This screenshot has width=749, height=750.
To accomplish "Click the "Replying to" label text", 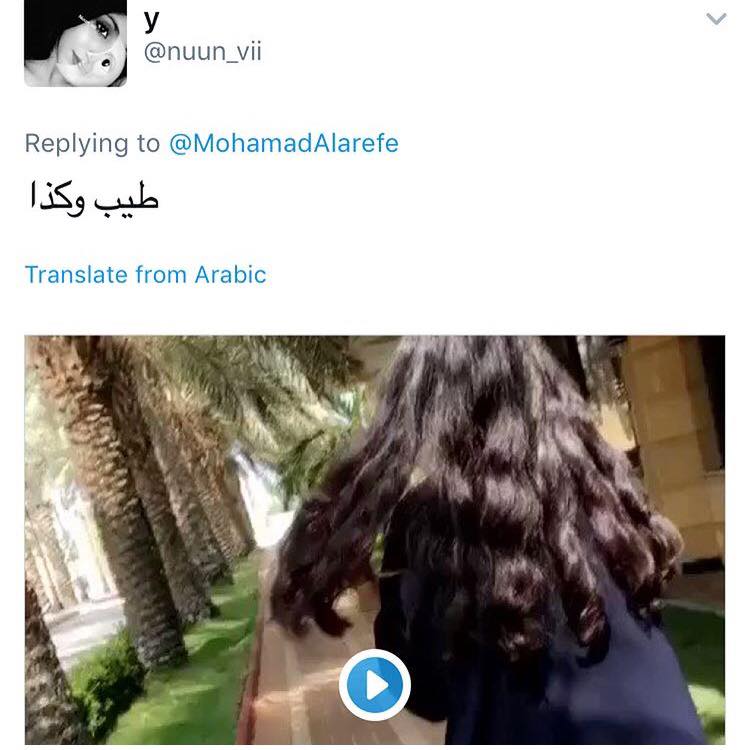I will [x=92, y=143].
